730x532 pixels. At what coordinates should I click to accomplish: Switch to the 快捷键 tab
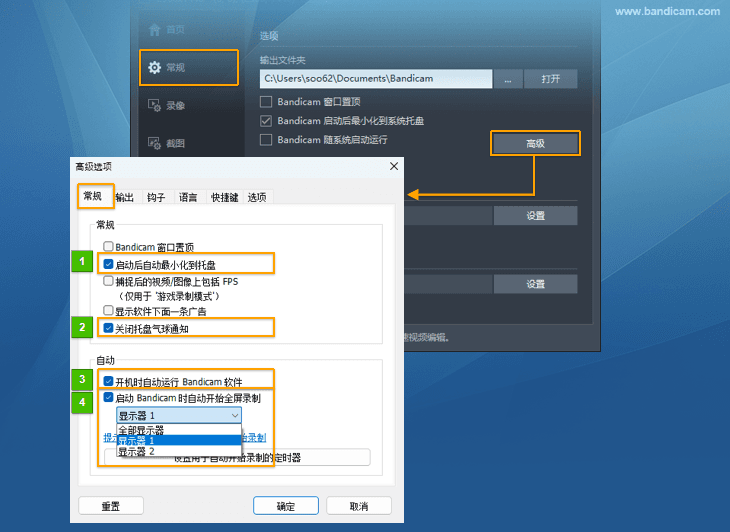224,197
